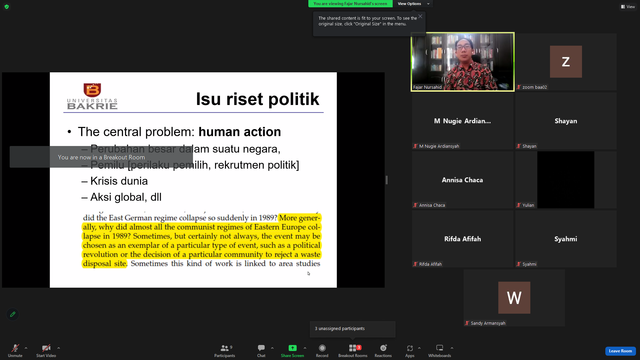Click the green annotation pencil icon
Viewport: 640px width, 360px height.
coord(13,314)
